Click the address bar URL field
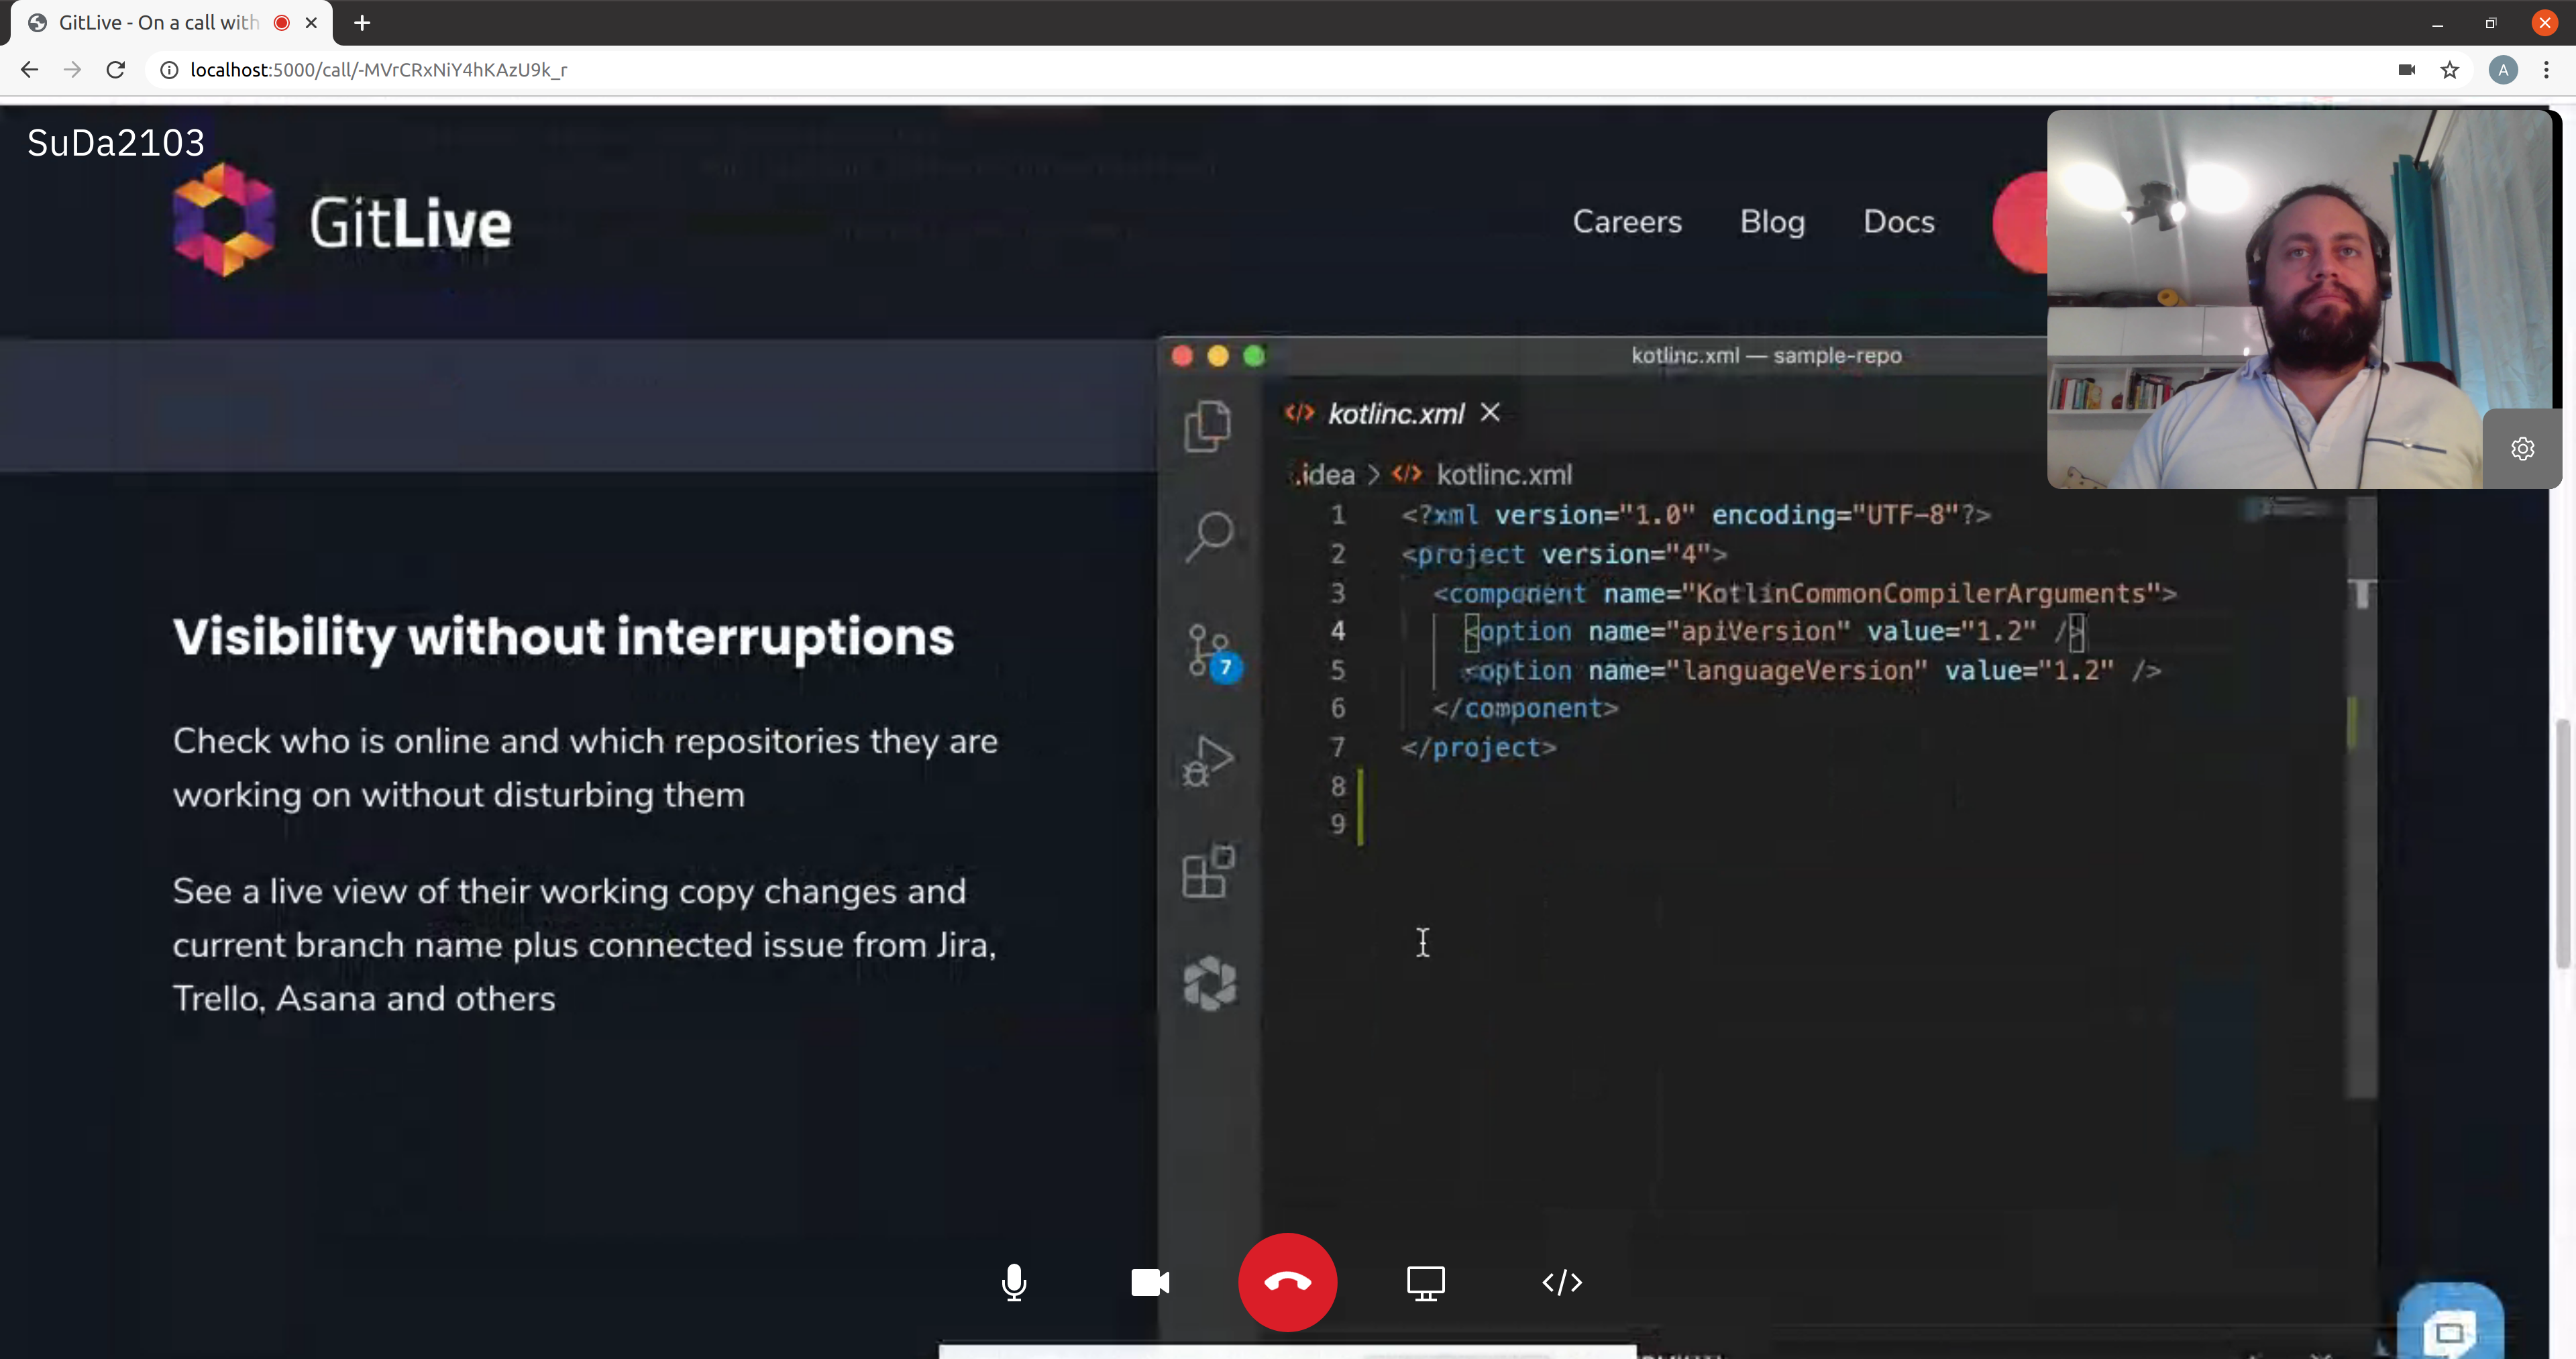 click(1270, 70)
